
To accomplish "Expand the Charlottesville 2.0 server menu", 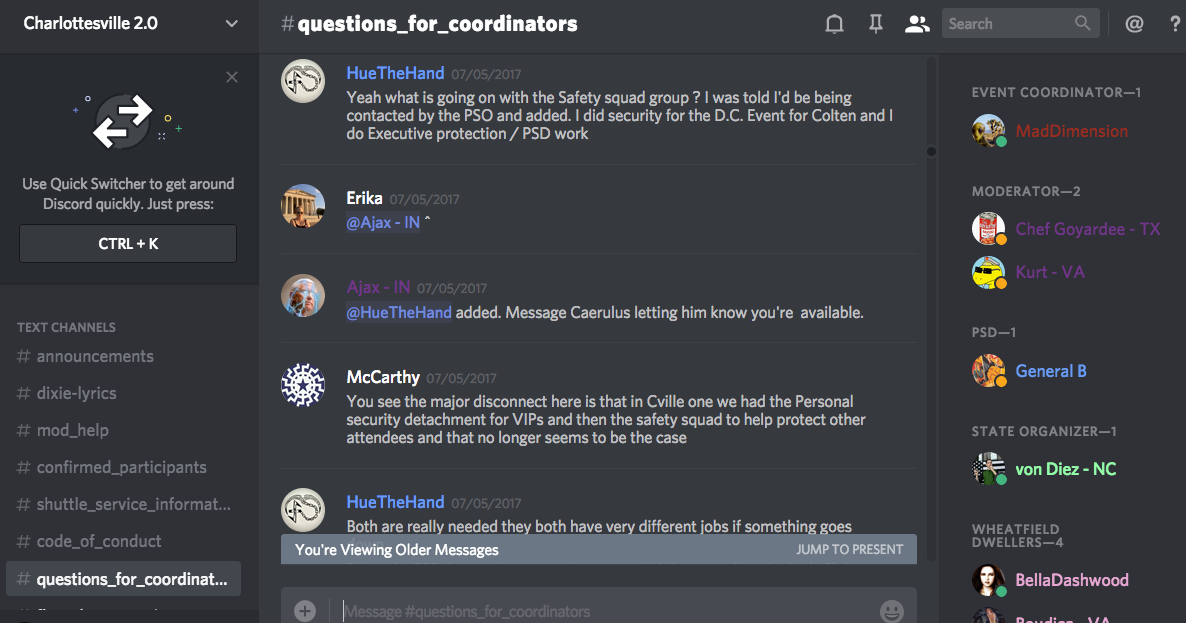I will (231, 24).
